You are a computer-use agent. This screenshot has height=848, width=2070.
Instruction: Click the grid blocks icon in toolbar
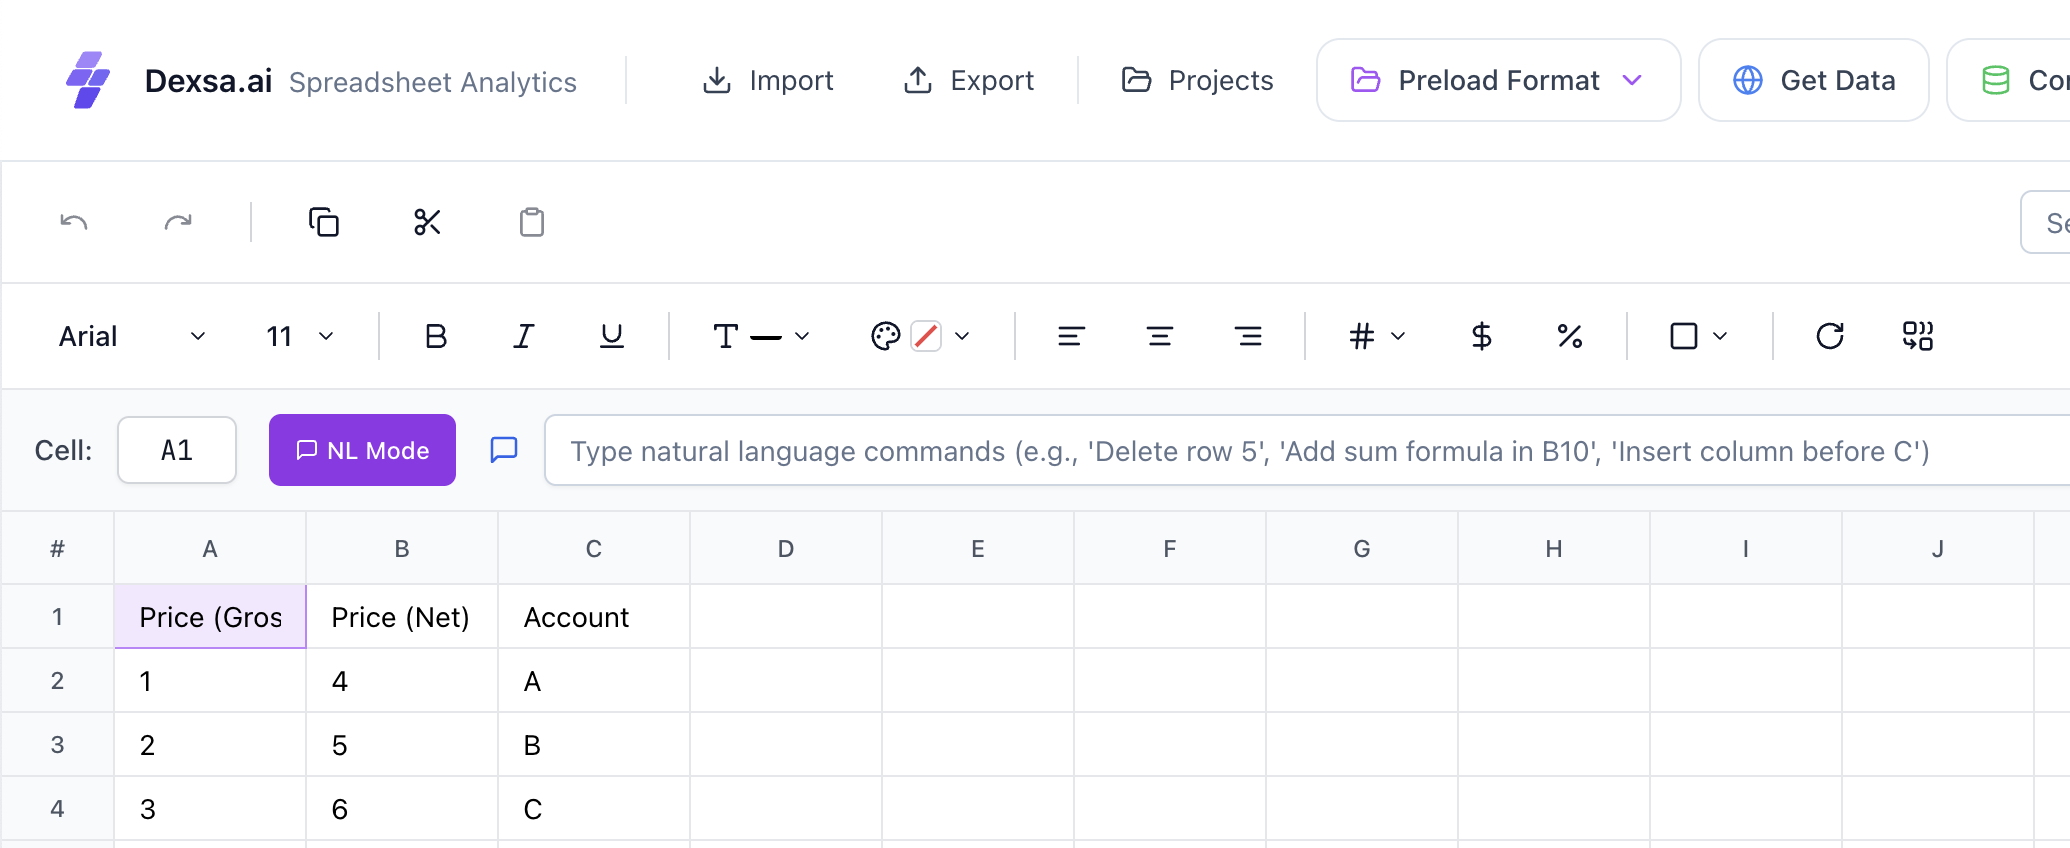point(1918,336)
